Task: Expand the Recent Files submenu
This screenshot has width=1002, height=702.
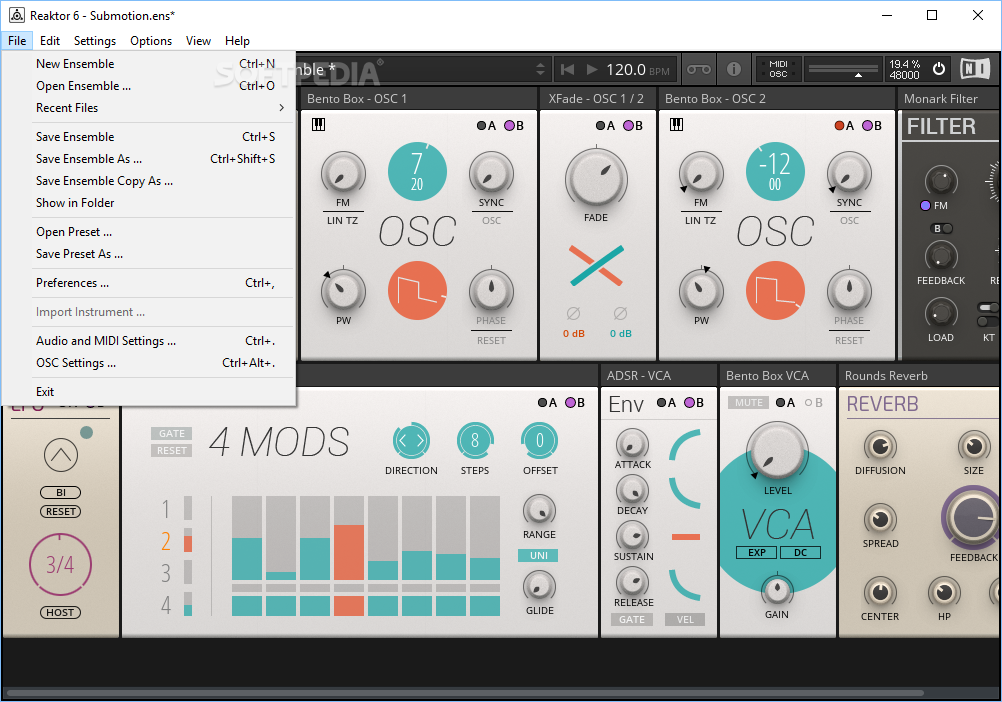Action: [x=149, y=108]
